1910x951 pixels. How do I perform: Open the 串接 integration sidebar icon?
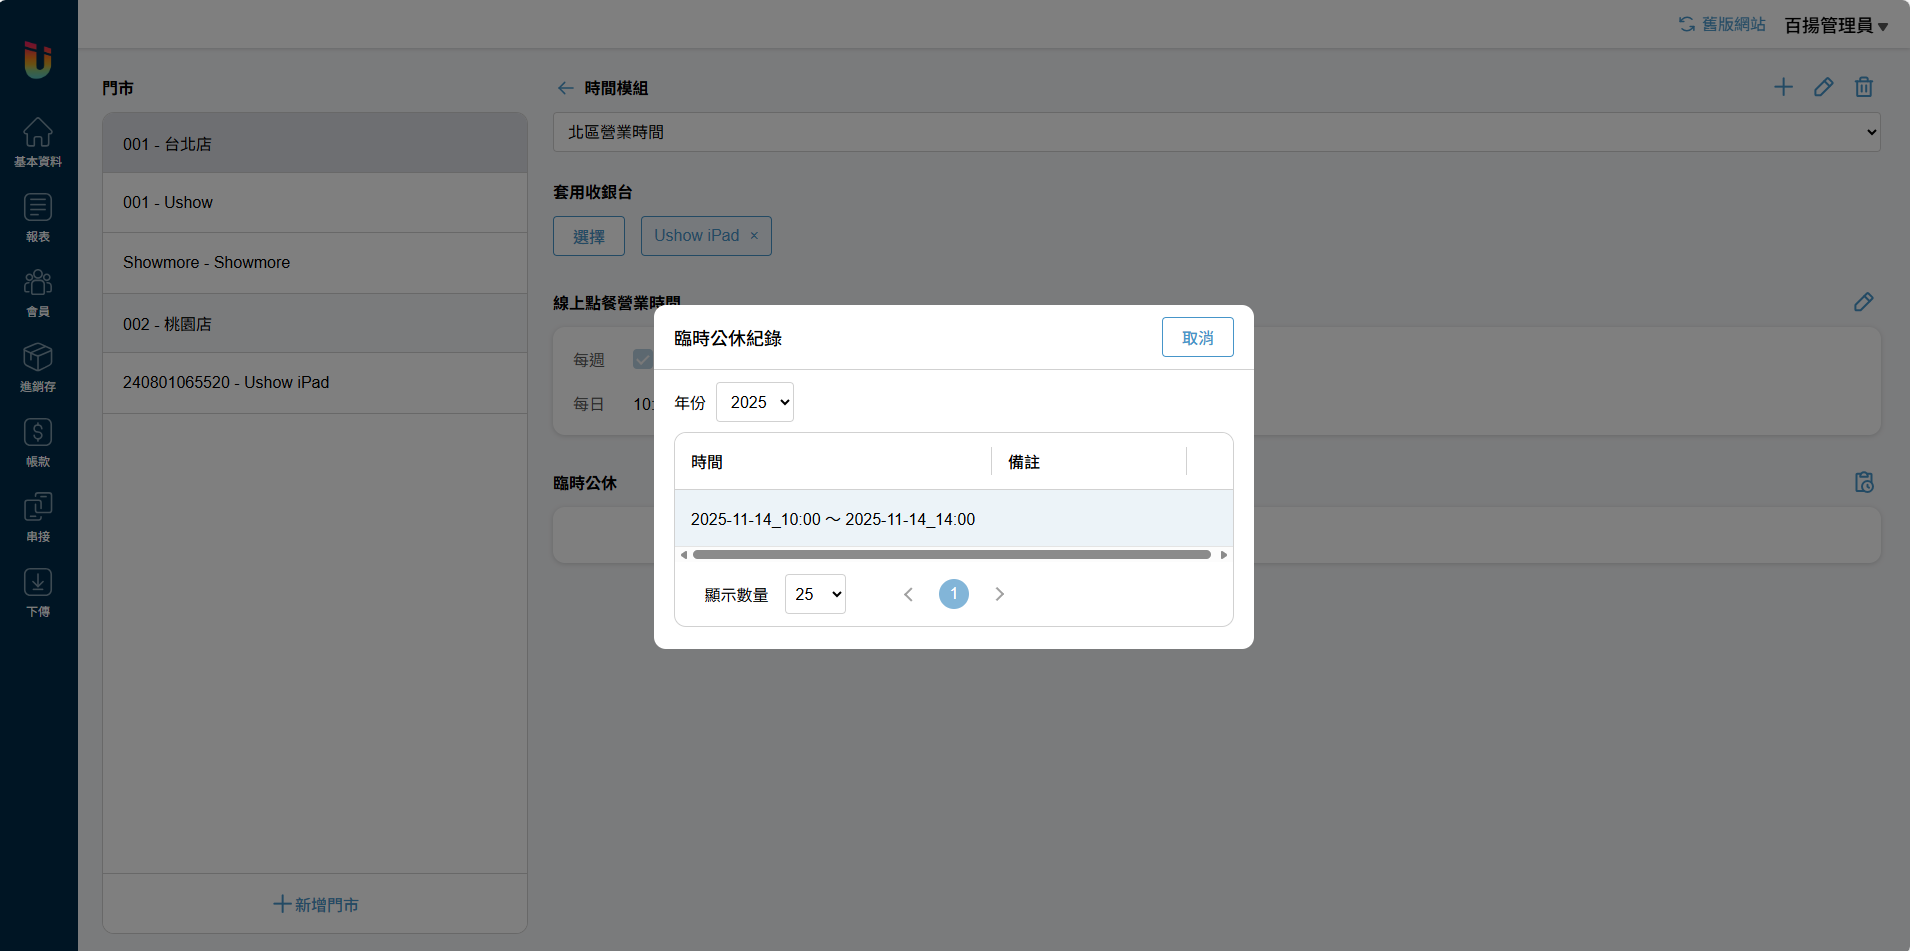(x=38, y=517)
